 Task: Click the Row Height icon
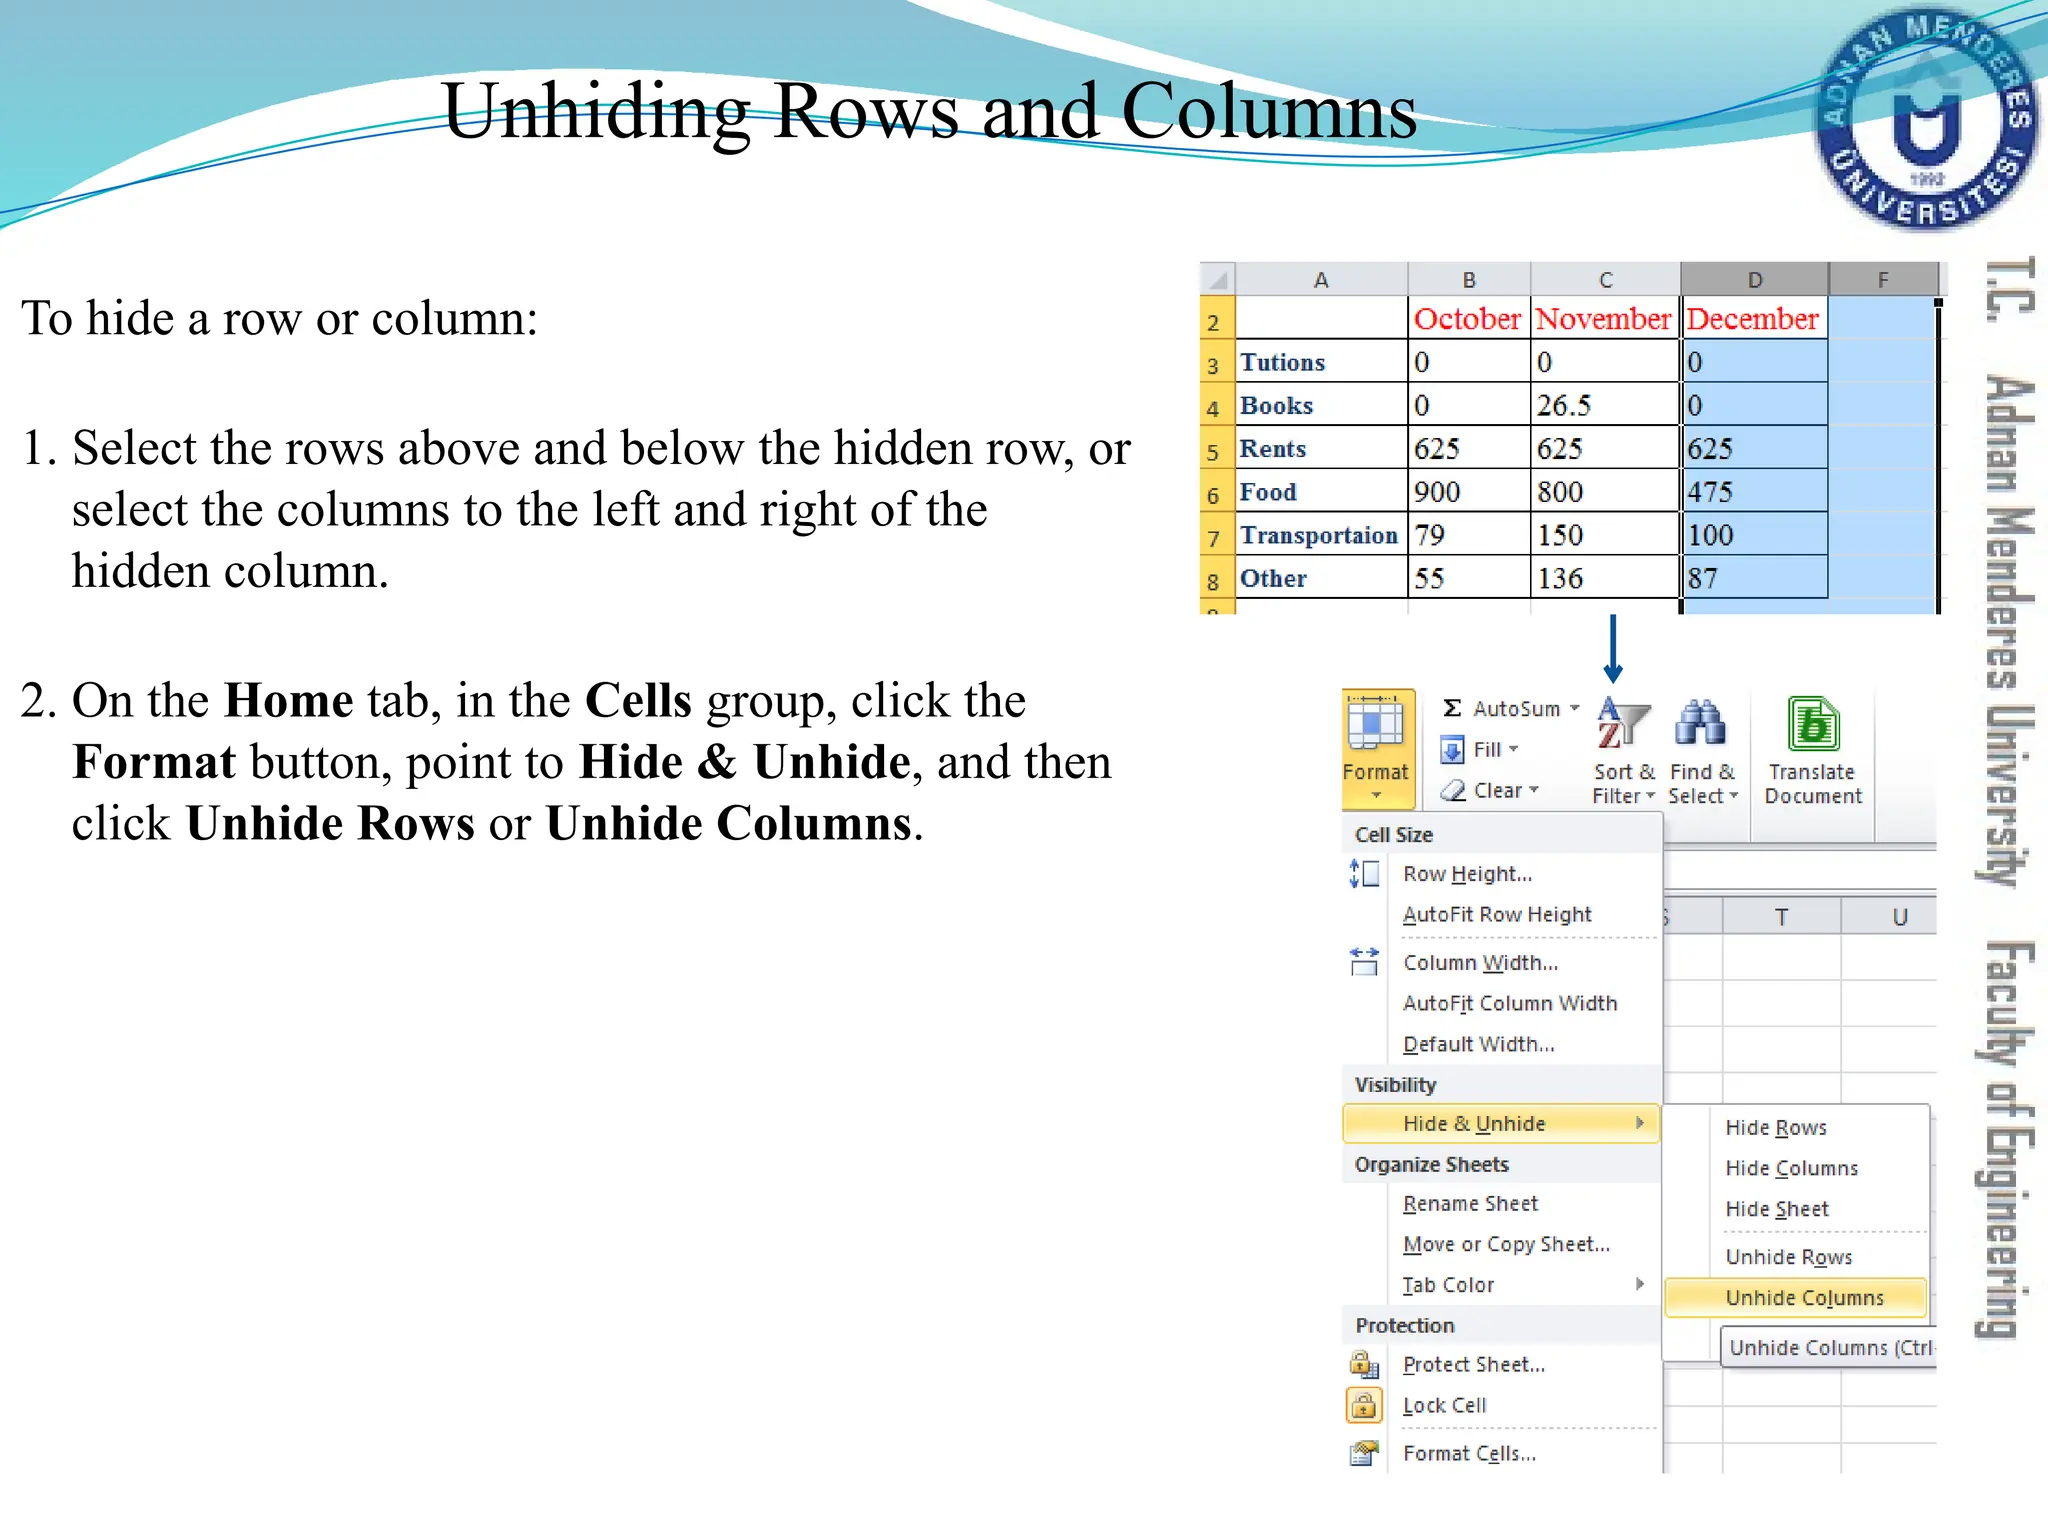1365,874
